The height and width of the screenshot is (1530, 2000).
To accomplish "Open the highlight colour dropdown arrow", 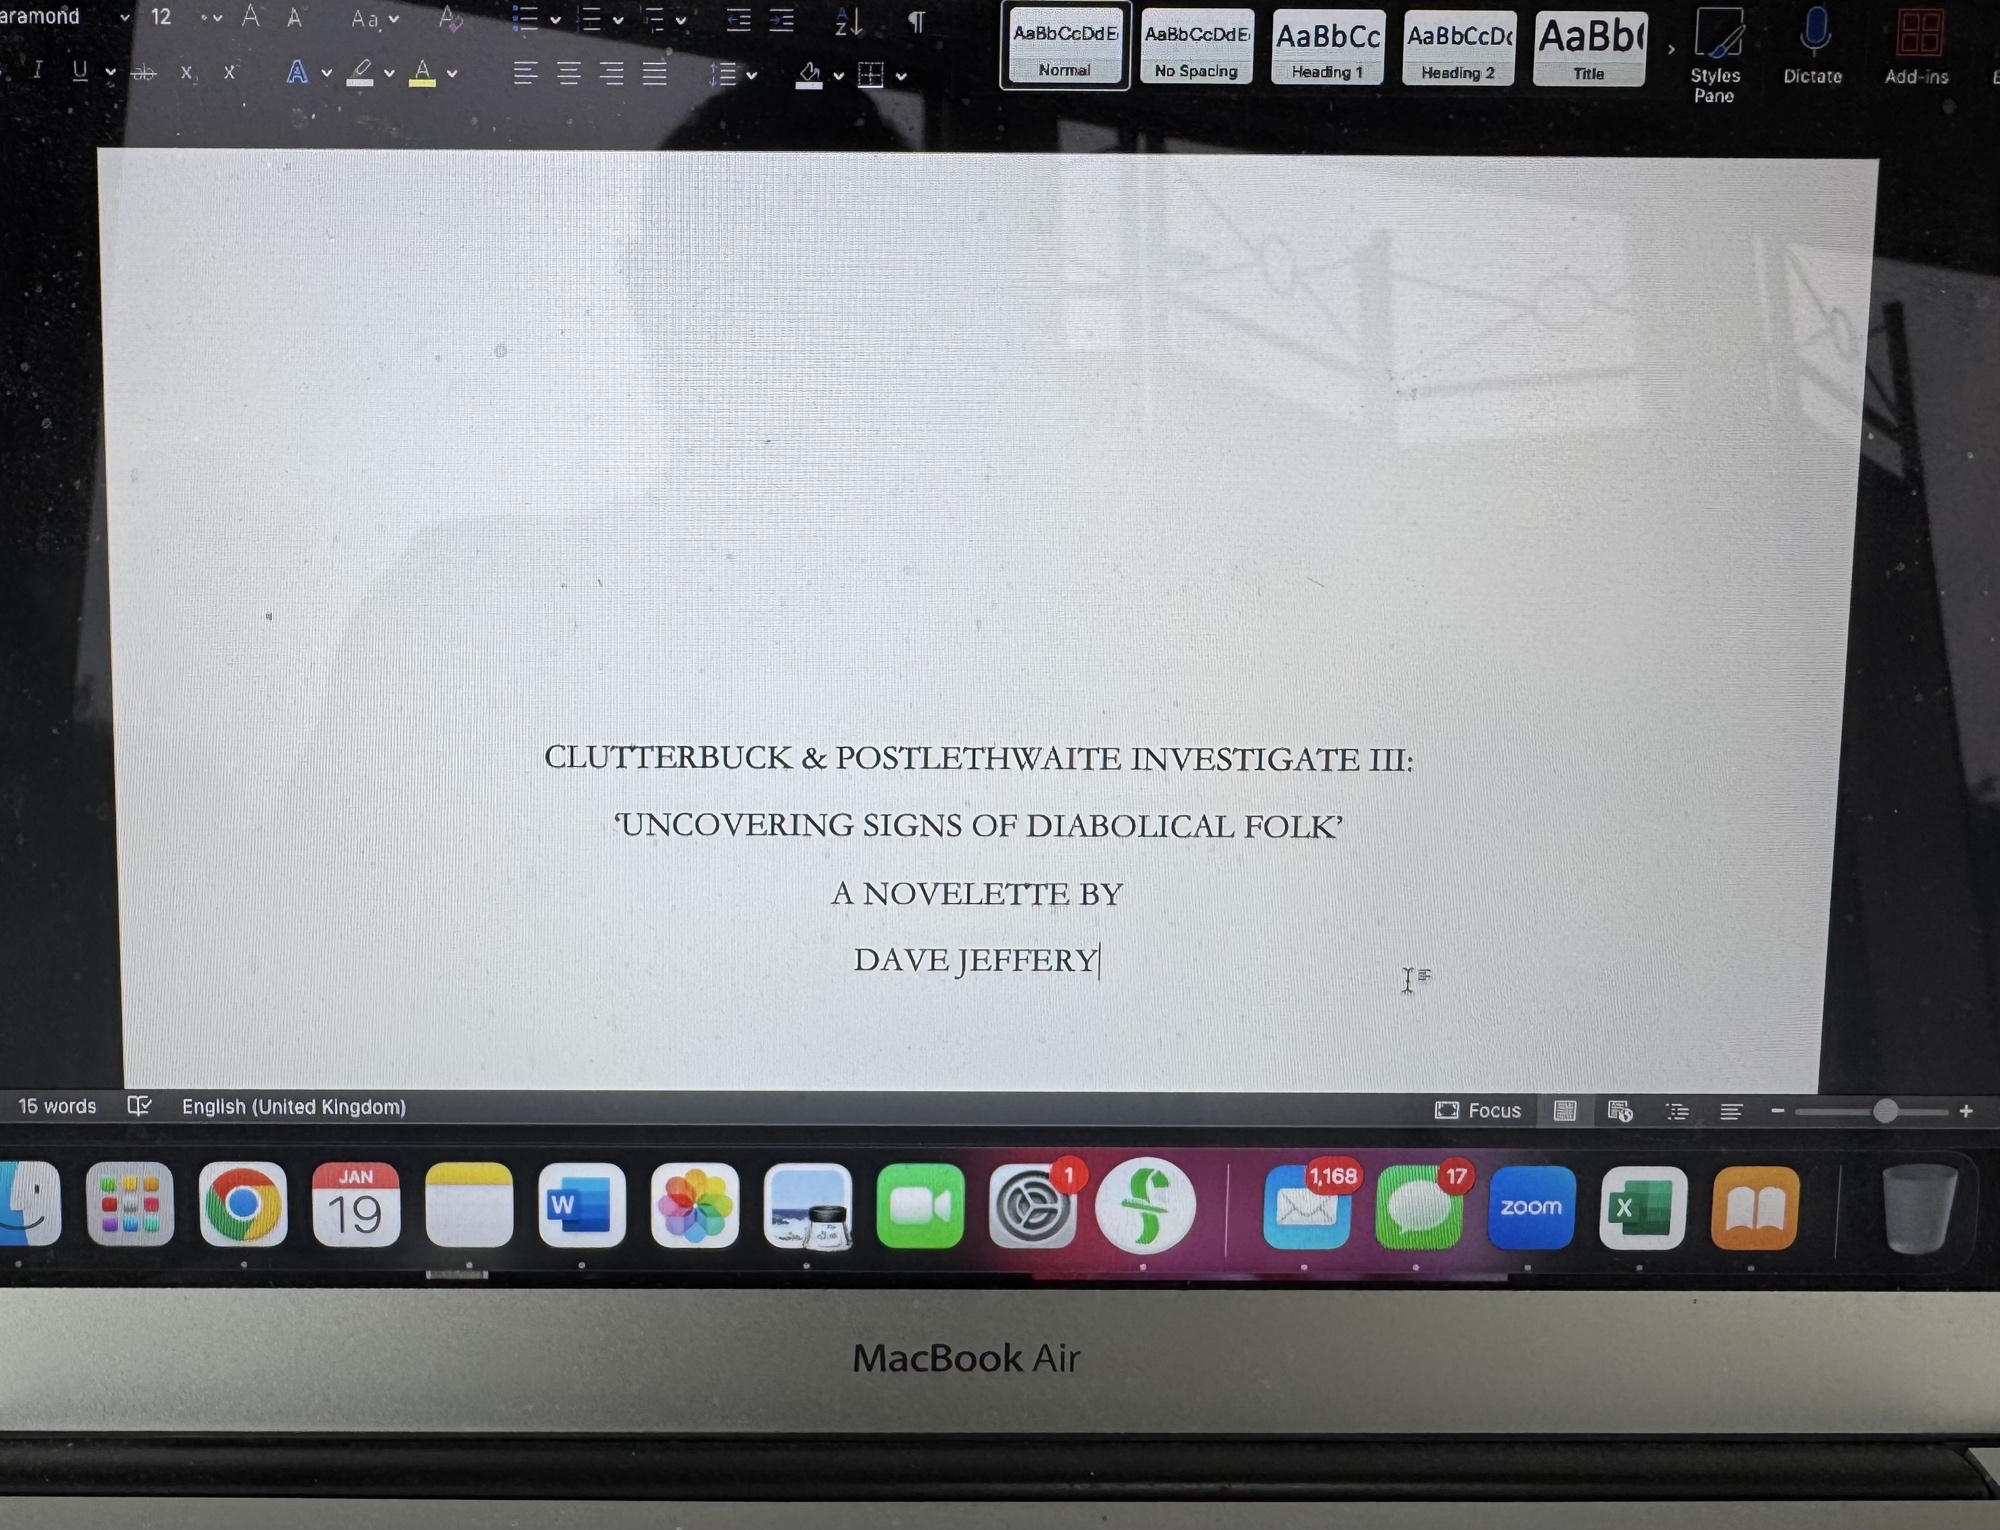I will (389, 73).
